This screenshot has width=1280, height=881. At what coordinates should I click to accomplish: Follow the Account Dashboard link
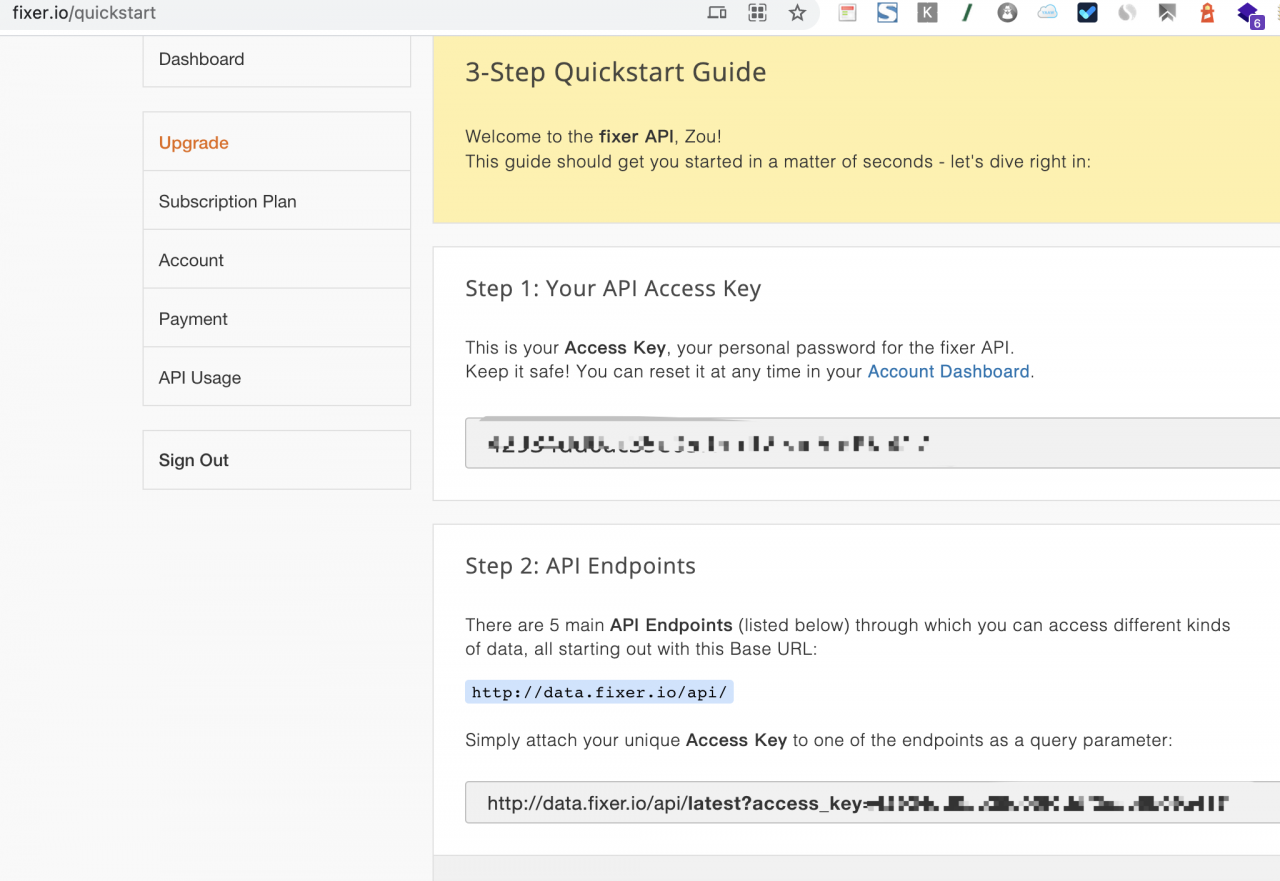pos(948,372)
